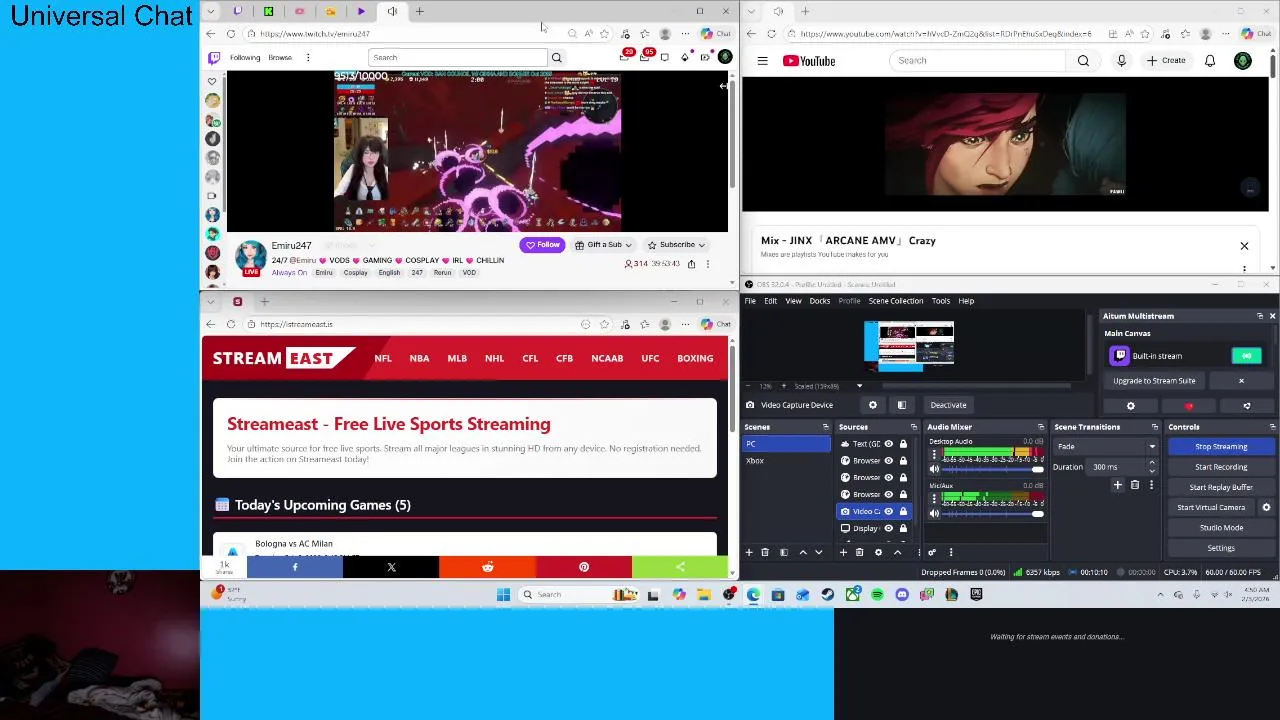Open UFC tab on Streameast
This screenshot has height=720, width=1280.
pyautogui.click(x=650, y=358)
